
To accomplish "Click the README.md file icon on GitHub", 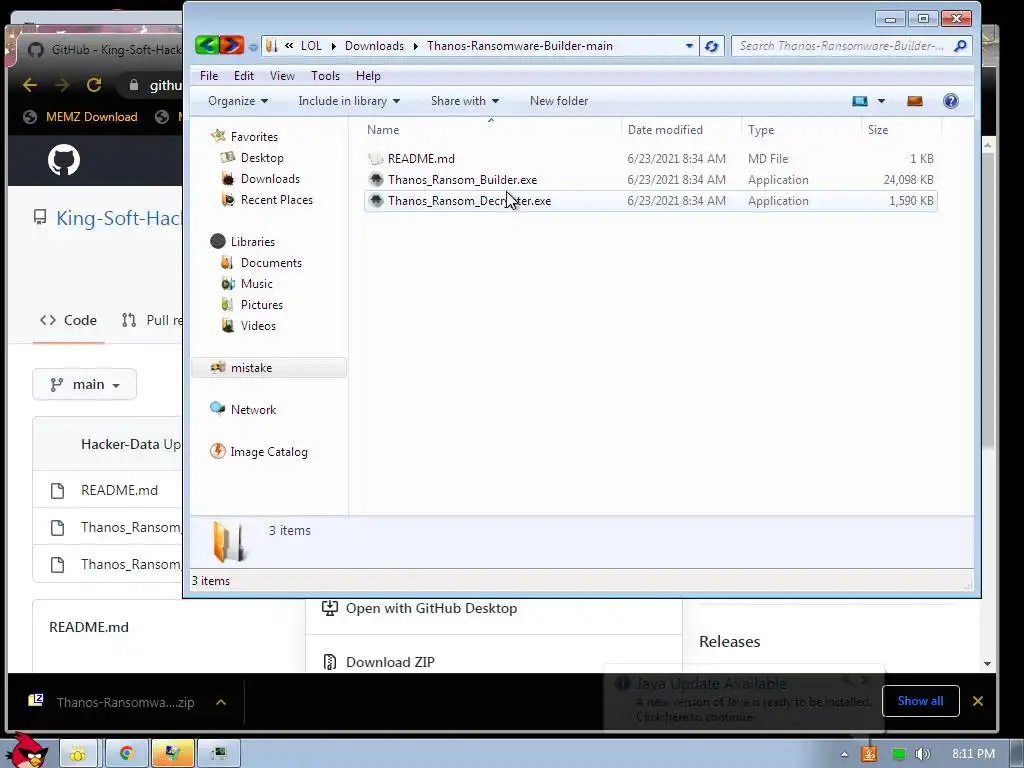I will (57, 490).
